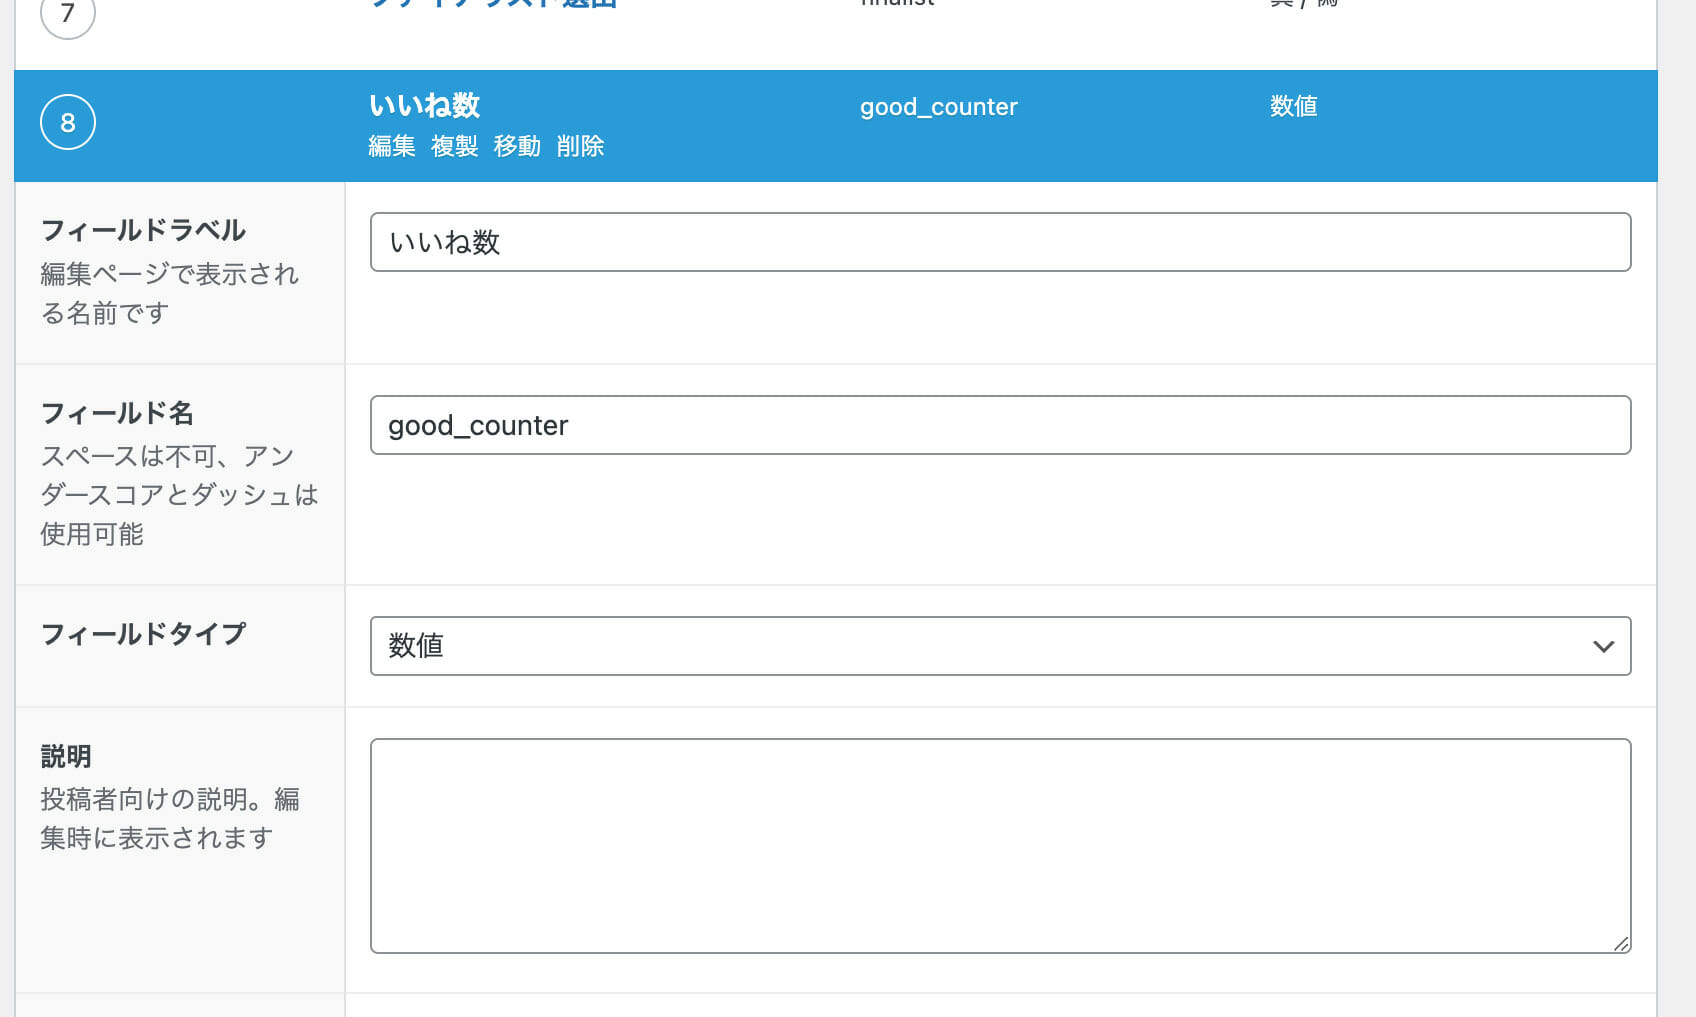1696x1017 pixels.
Task: Click the フィールドラベル label text
Action: point(143,230)
